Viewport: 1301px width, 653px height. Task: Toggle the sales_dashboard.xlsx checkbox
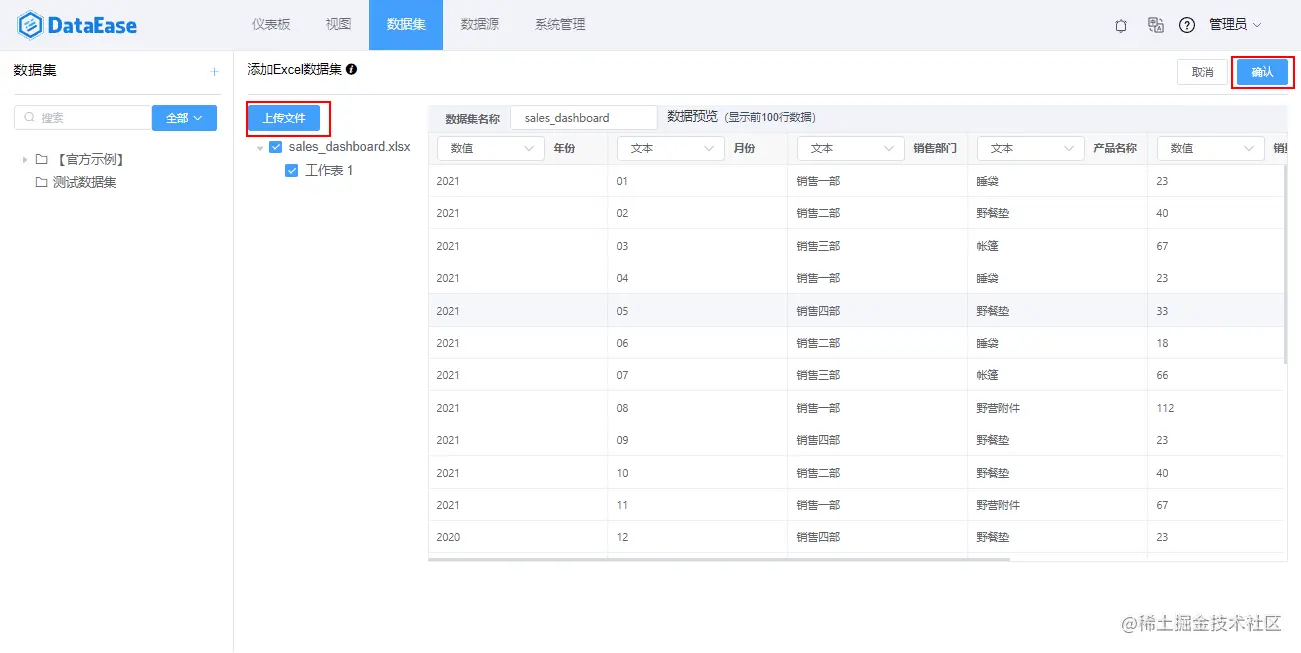(x=276, y=147)
